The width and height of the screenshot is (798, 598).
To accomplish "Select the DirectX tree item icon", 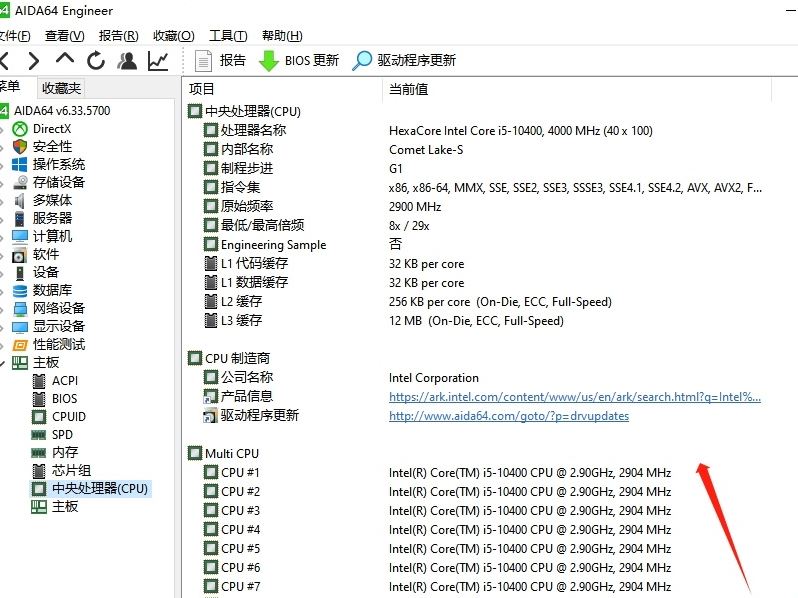I will (x=20, y=129).
